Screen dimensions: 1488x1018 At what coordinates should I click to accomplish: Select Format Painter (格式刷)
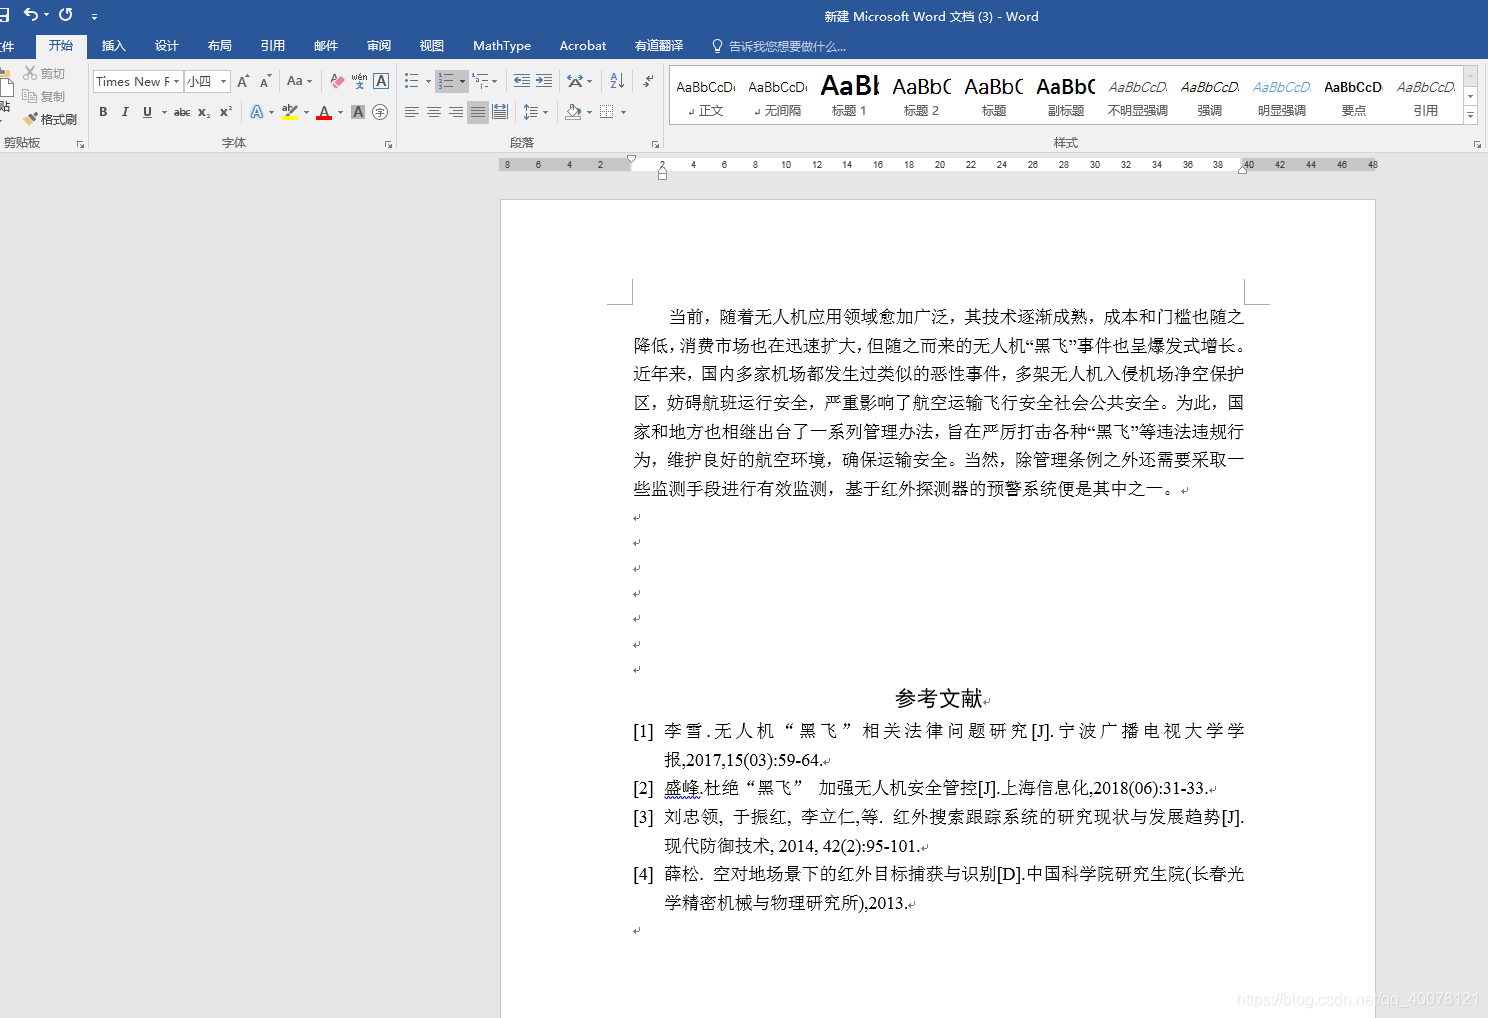(x=50, y=119)
